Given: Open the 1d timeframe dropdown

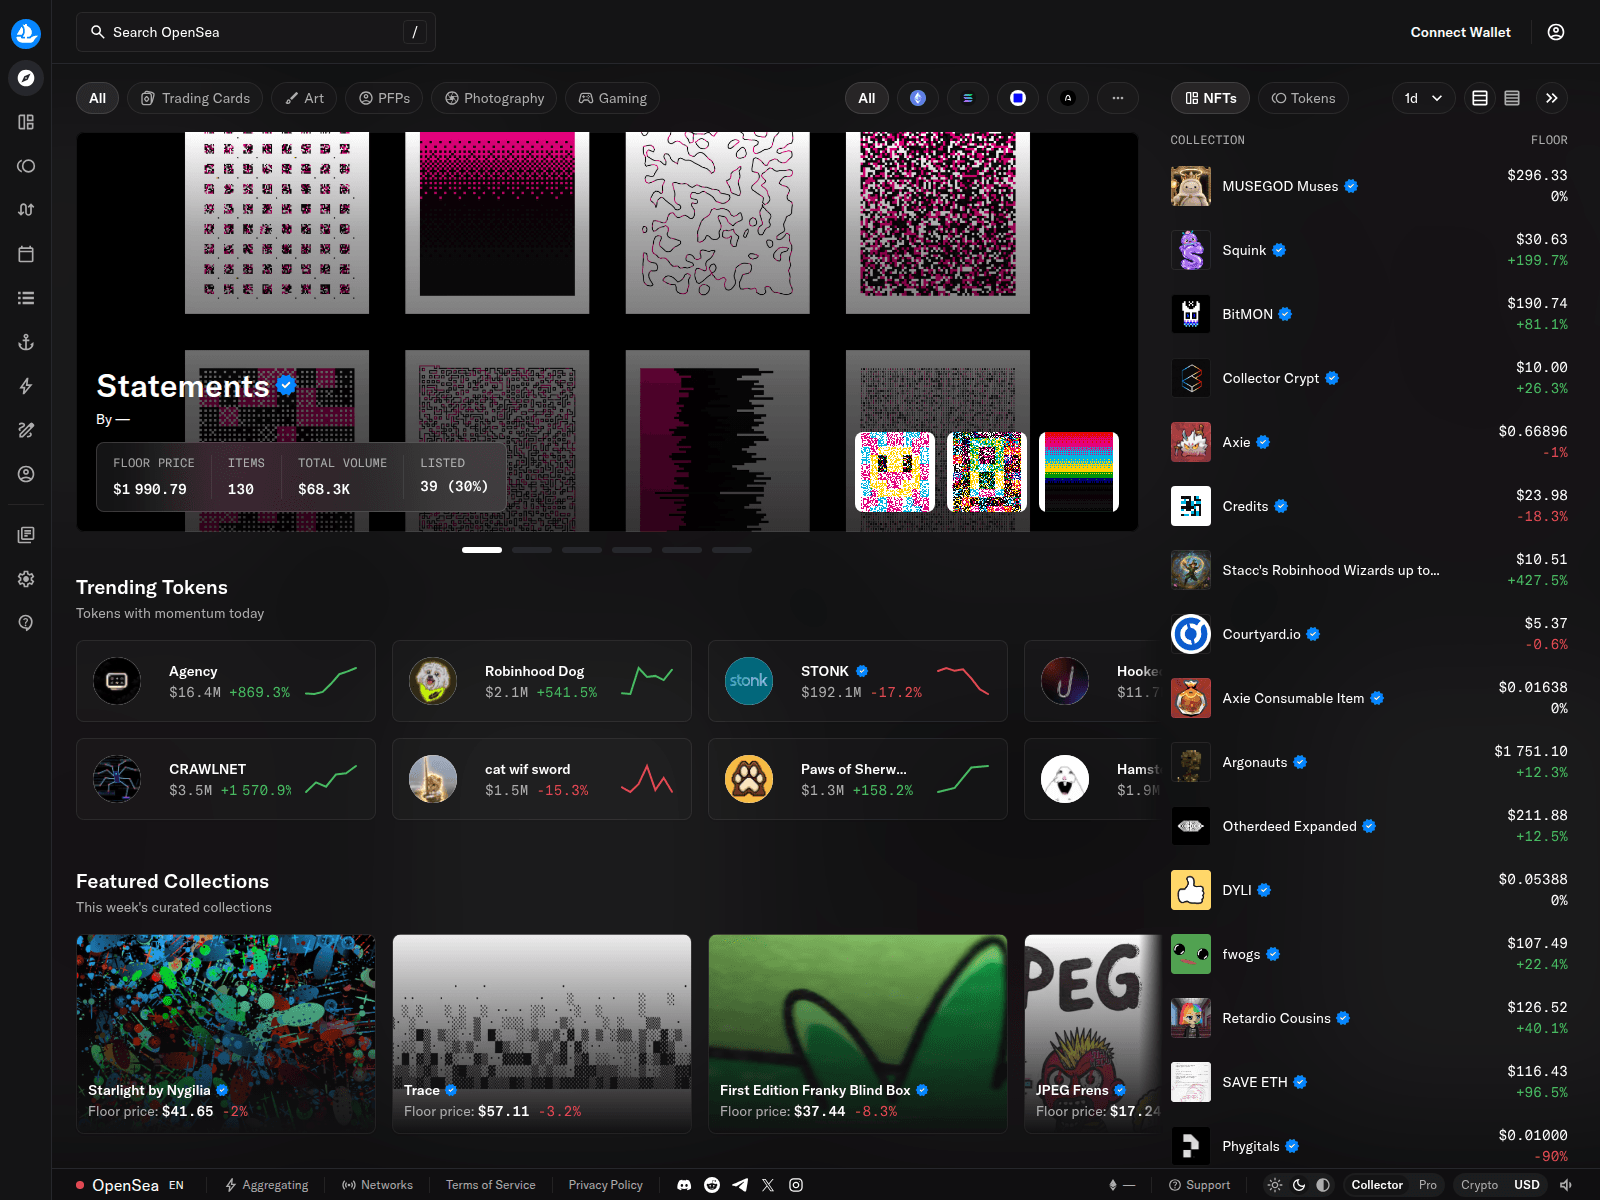Looking at the screenshot, I should point(1424,98).
